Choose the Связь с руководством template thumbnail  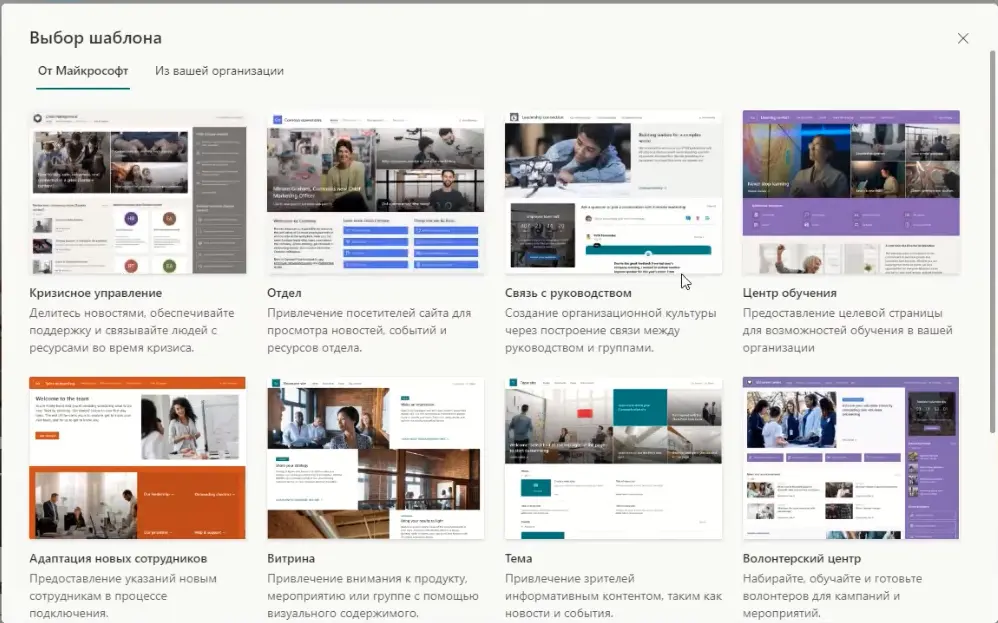[x=613, y=192]
